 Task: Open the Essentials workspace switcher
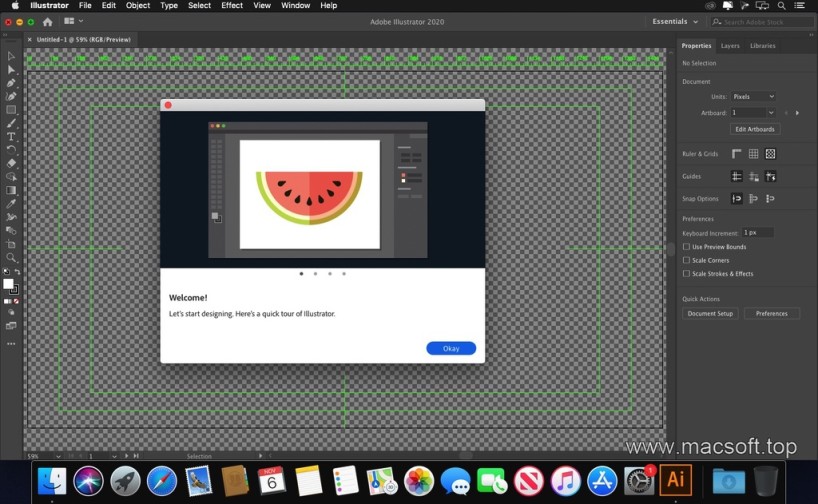pos(674,21)
